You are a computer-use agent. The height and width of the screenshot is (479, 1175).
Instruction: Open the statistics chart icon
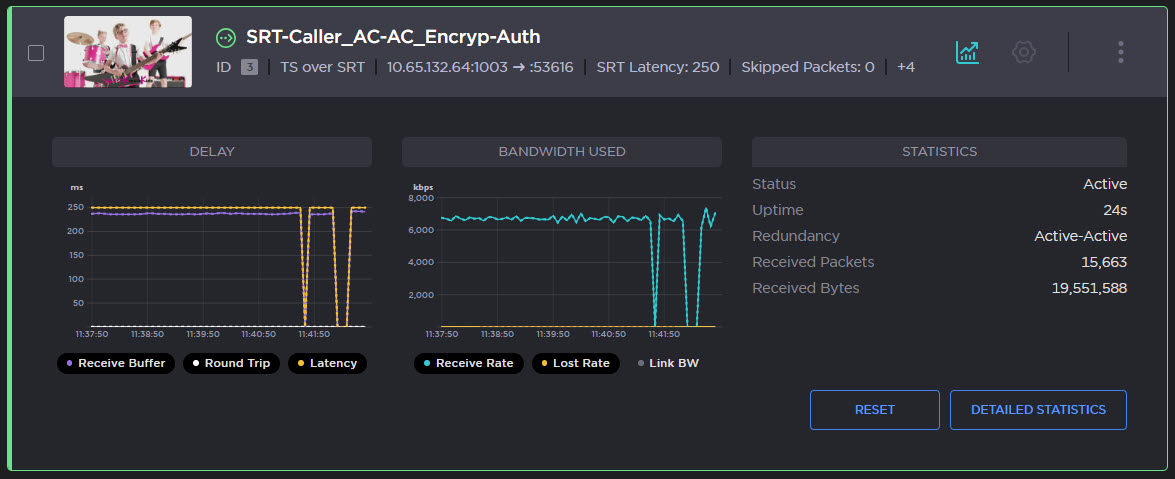tap(967, 52)
